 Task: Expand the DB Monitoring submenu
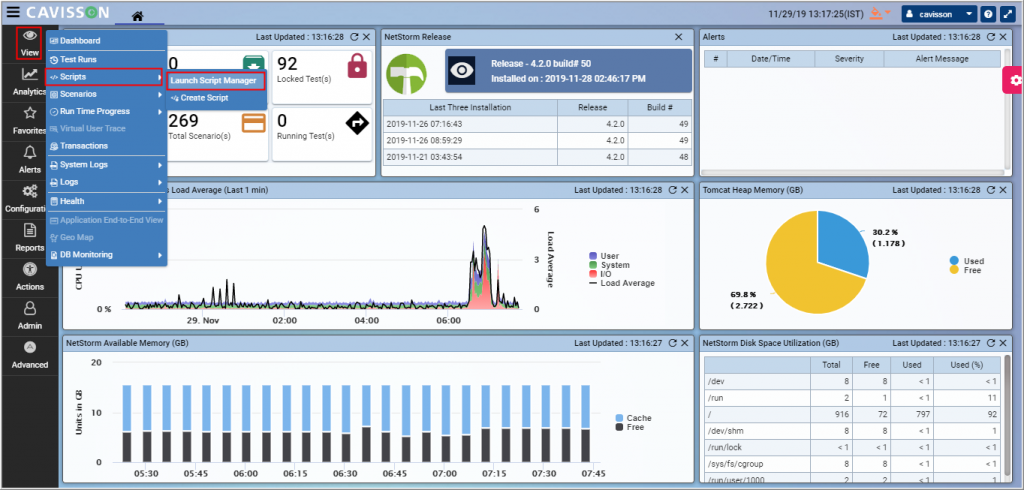coord(106,255)
